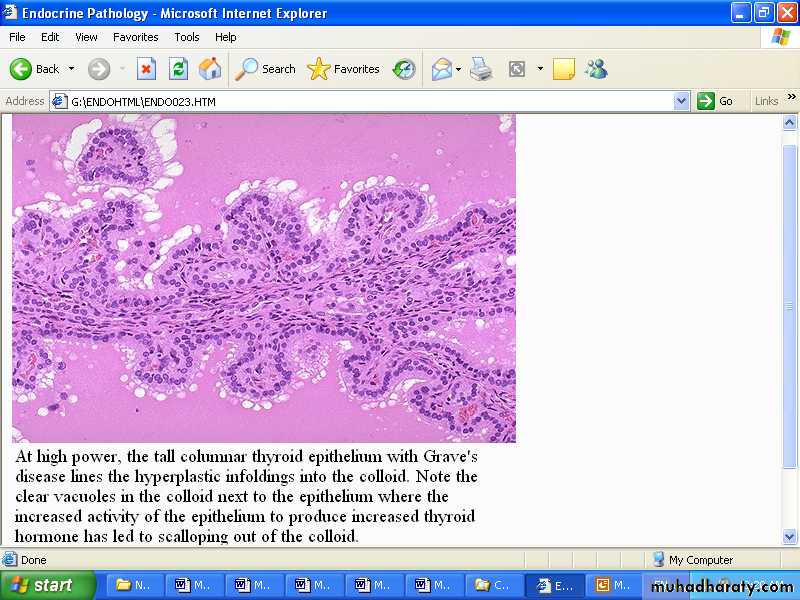This screenshot has height=600, width=800.
Task: Click the Stop loading icon
Action: [x=146, y=69]
